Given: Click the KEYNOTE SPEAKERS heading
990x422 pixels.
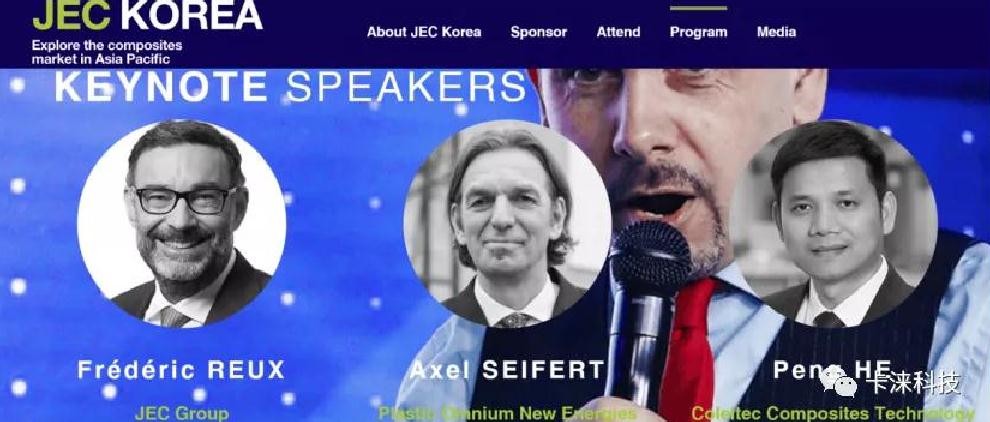Looking at the screenshot, I should tap(290, 87).
